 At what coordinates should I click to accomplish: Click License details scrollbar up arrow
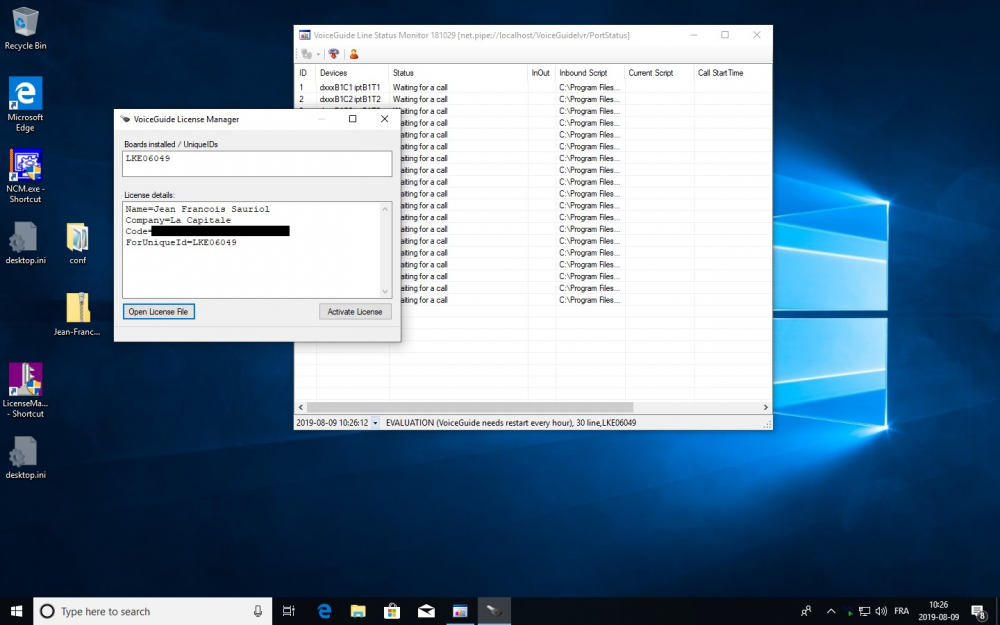pyautogui.click(x=385, y=209)
